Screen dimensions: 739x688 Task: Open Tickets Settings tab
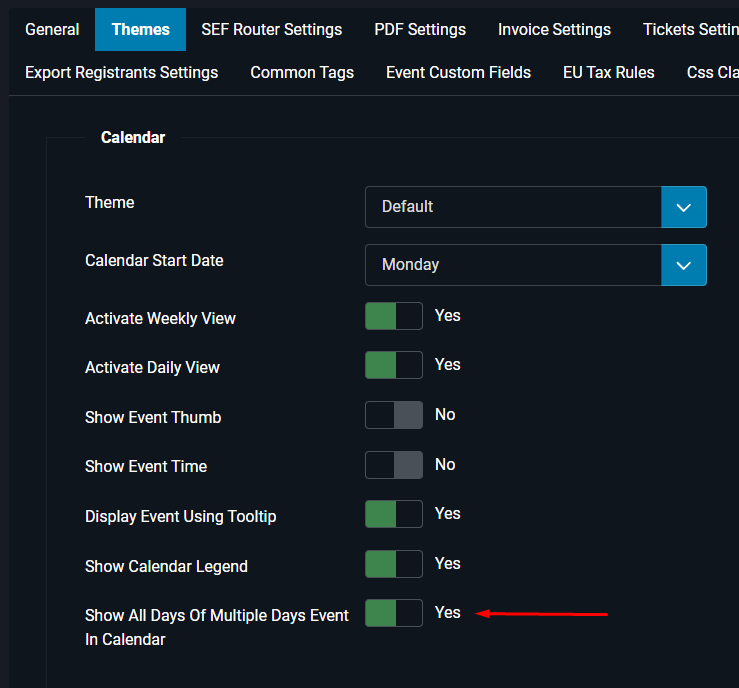(690, 29)
